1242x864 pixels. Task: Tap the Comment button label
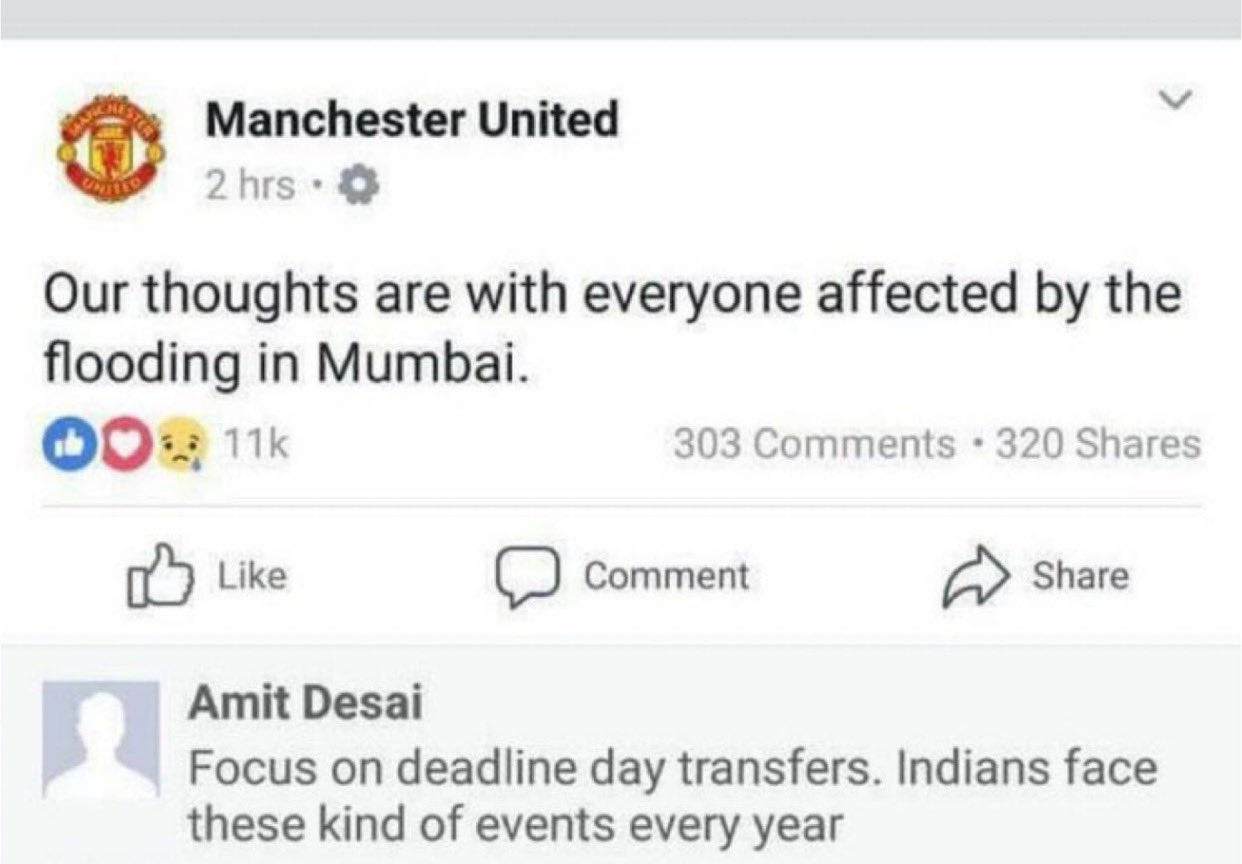666,577
